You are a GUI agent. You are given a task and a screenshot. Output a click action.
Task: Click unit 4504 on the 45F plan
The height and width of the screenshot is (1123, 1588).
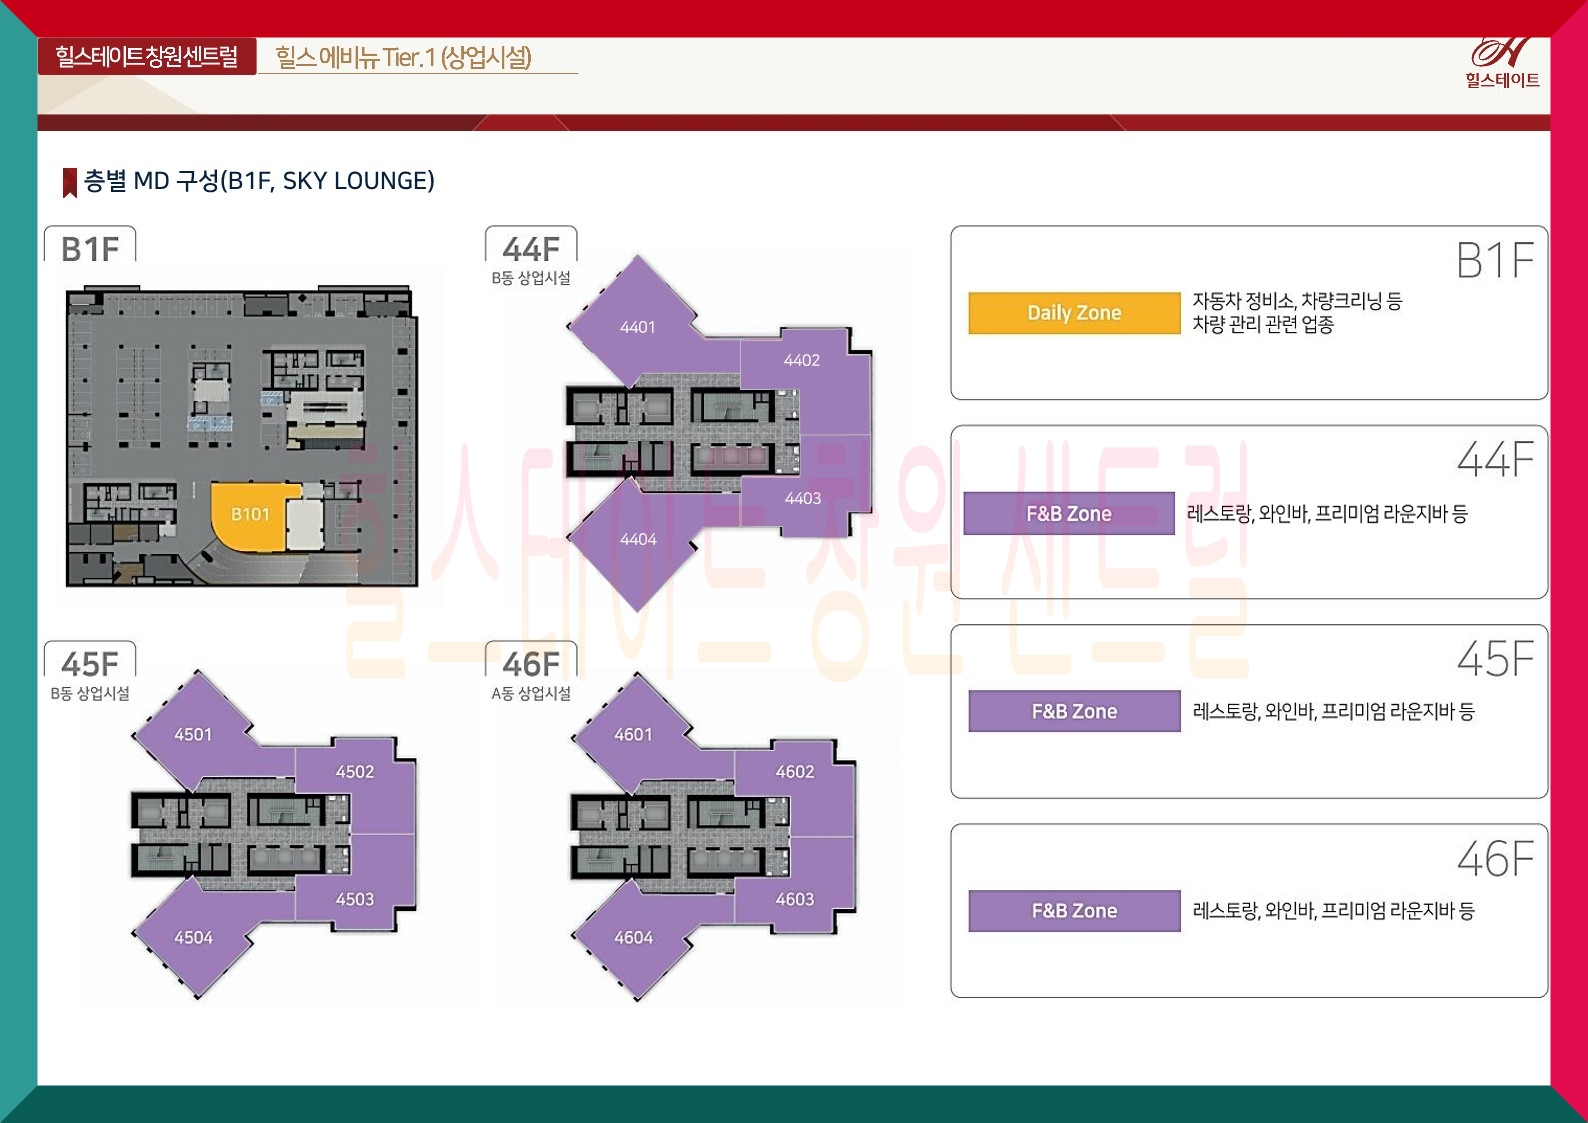coord(193,937)
